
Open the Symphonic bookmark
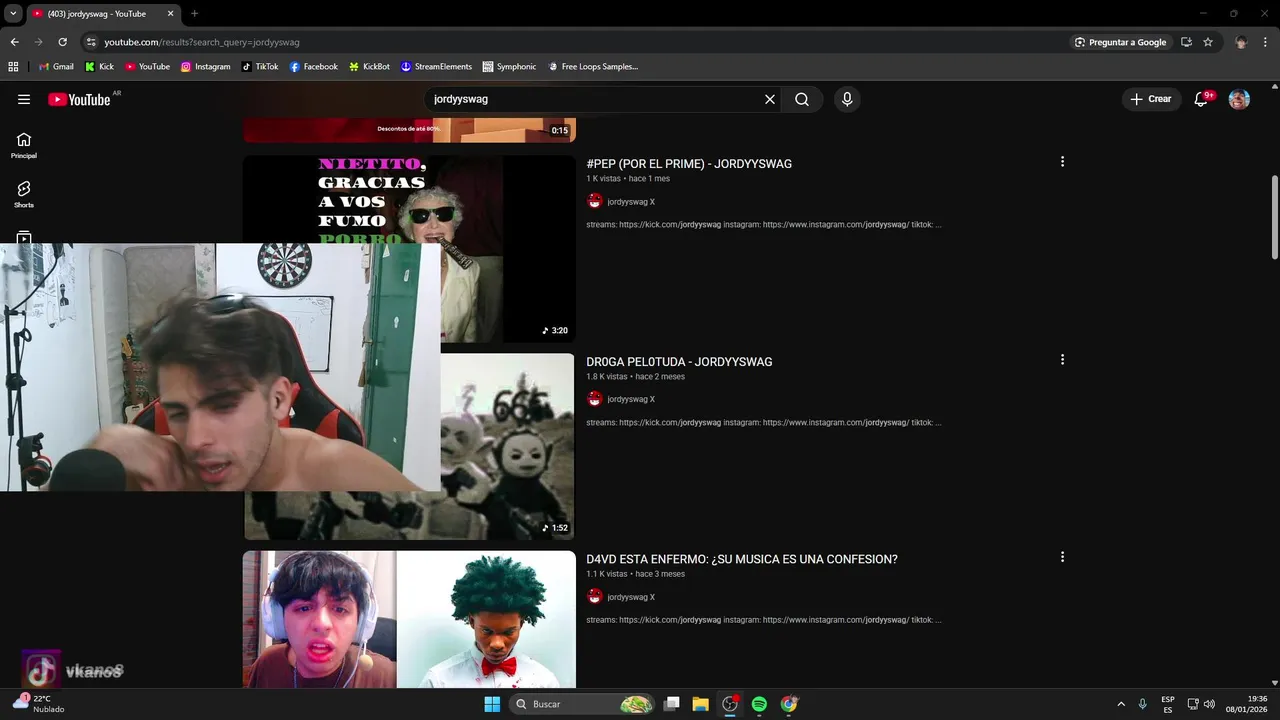click(x=509, y=66)
